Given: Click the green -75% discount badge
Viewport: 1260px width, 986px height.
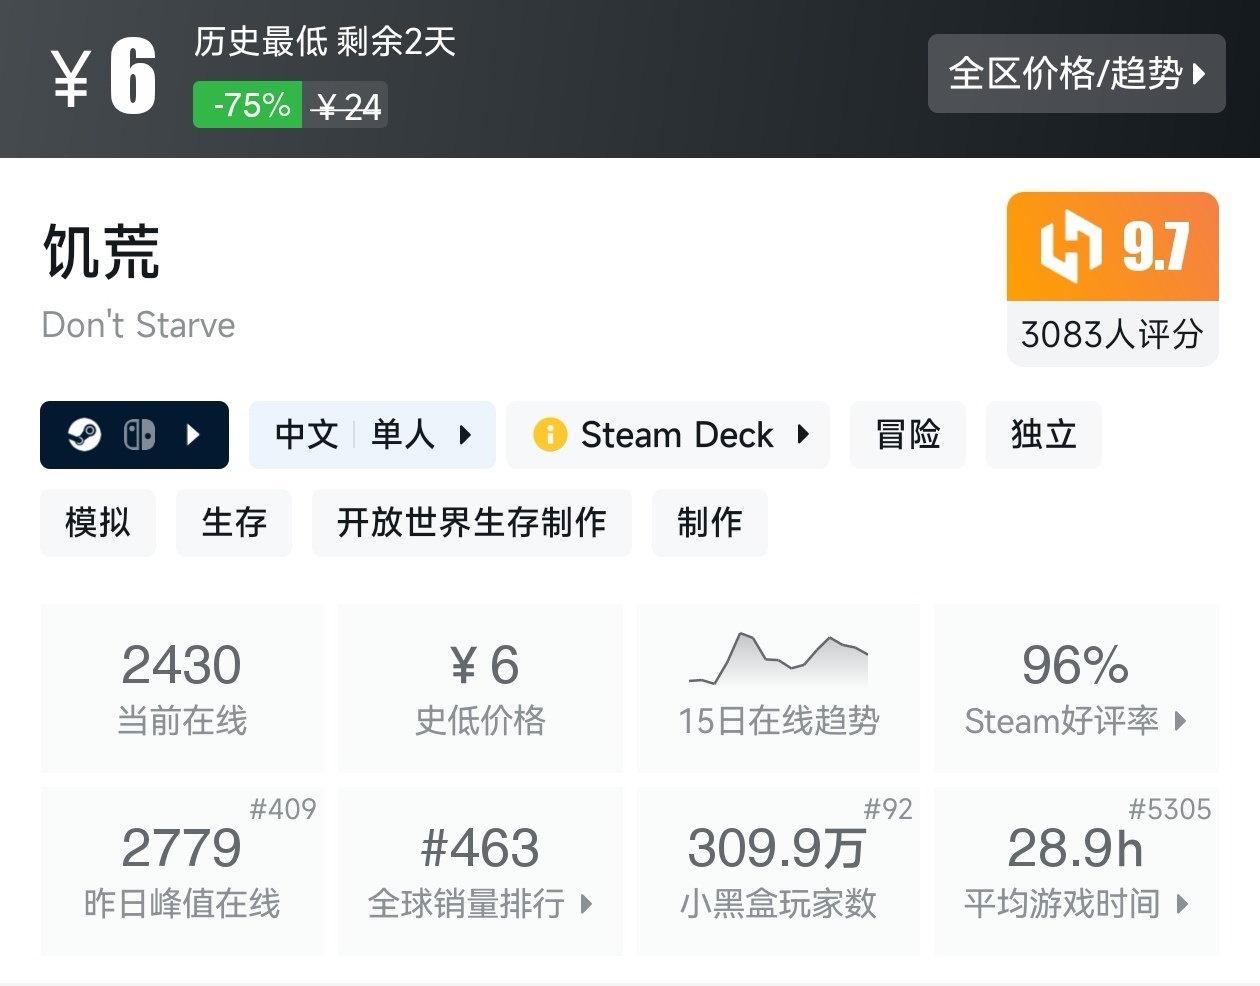Looking at the screenshot, I should pyautogui.click(x=248, y=105).
